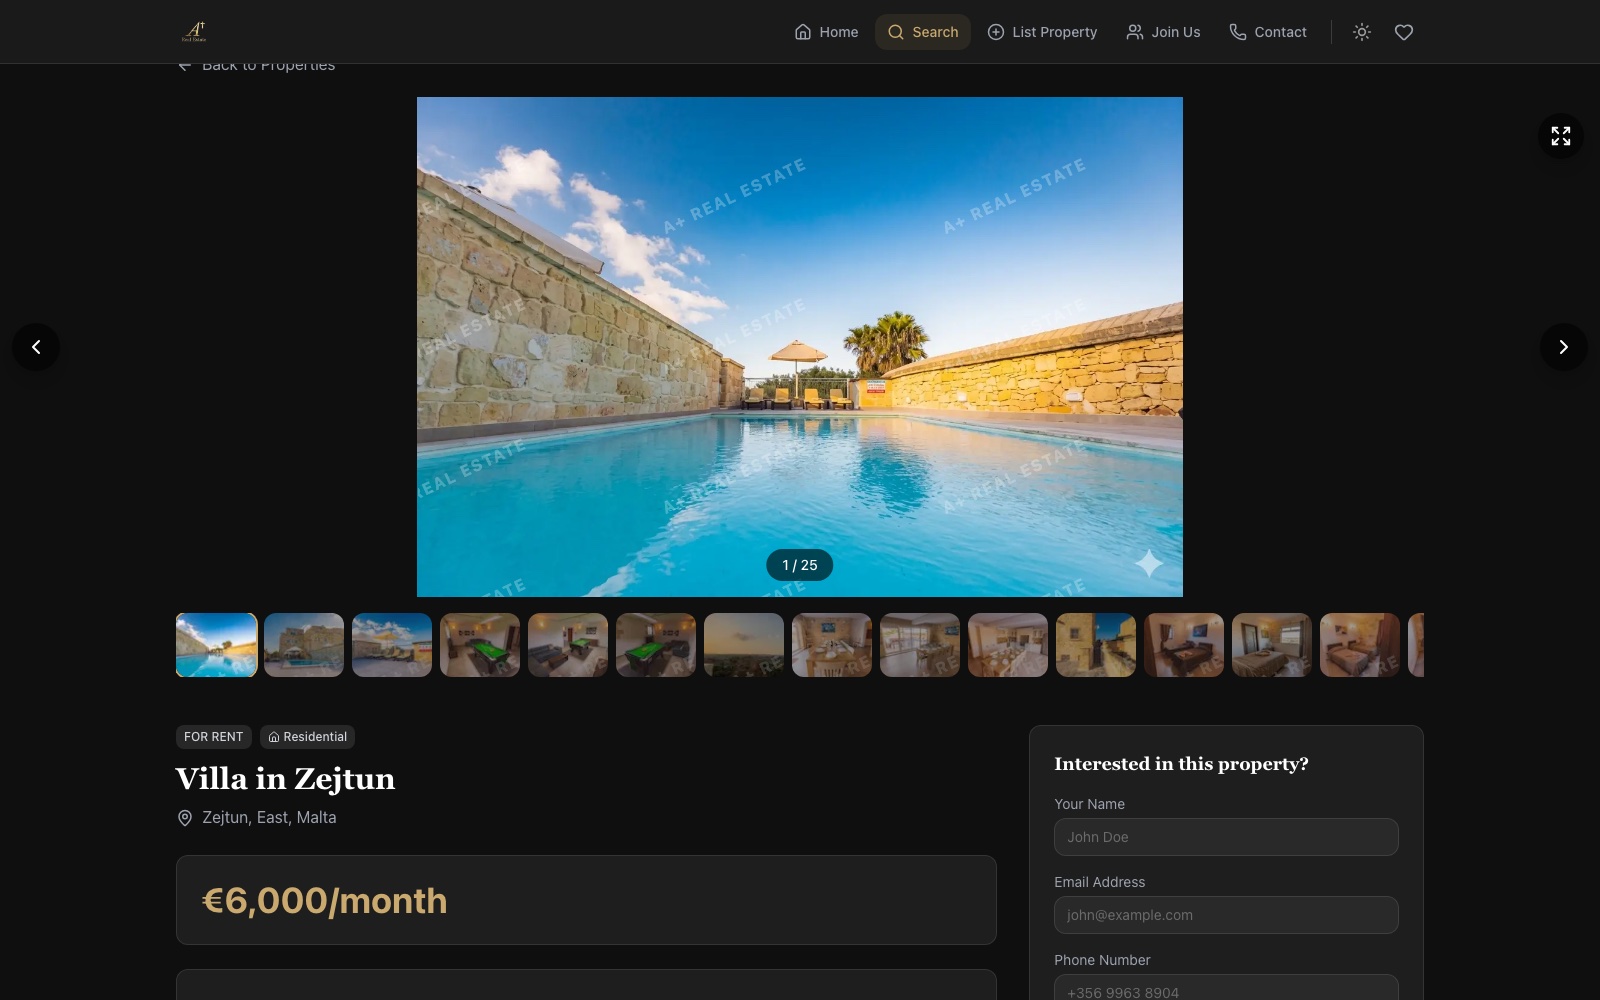Select the fourteenth thumbnail showing twin bedroom
Viewport: 1600px width, 1000px height.
click(1360, 645)
